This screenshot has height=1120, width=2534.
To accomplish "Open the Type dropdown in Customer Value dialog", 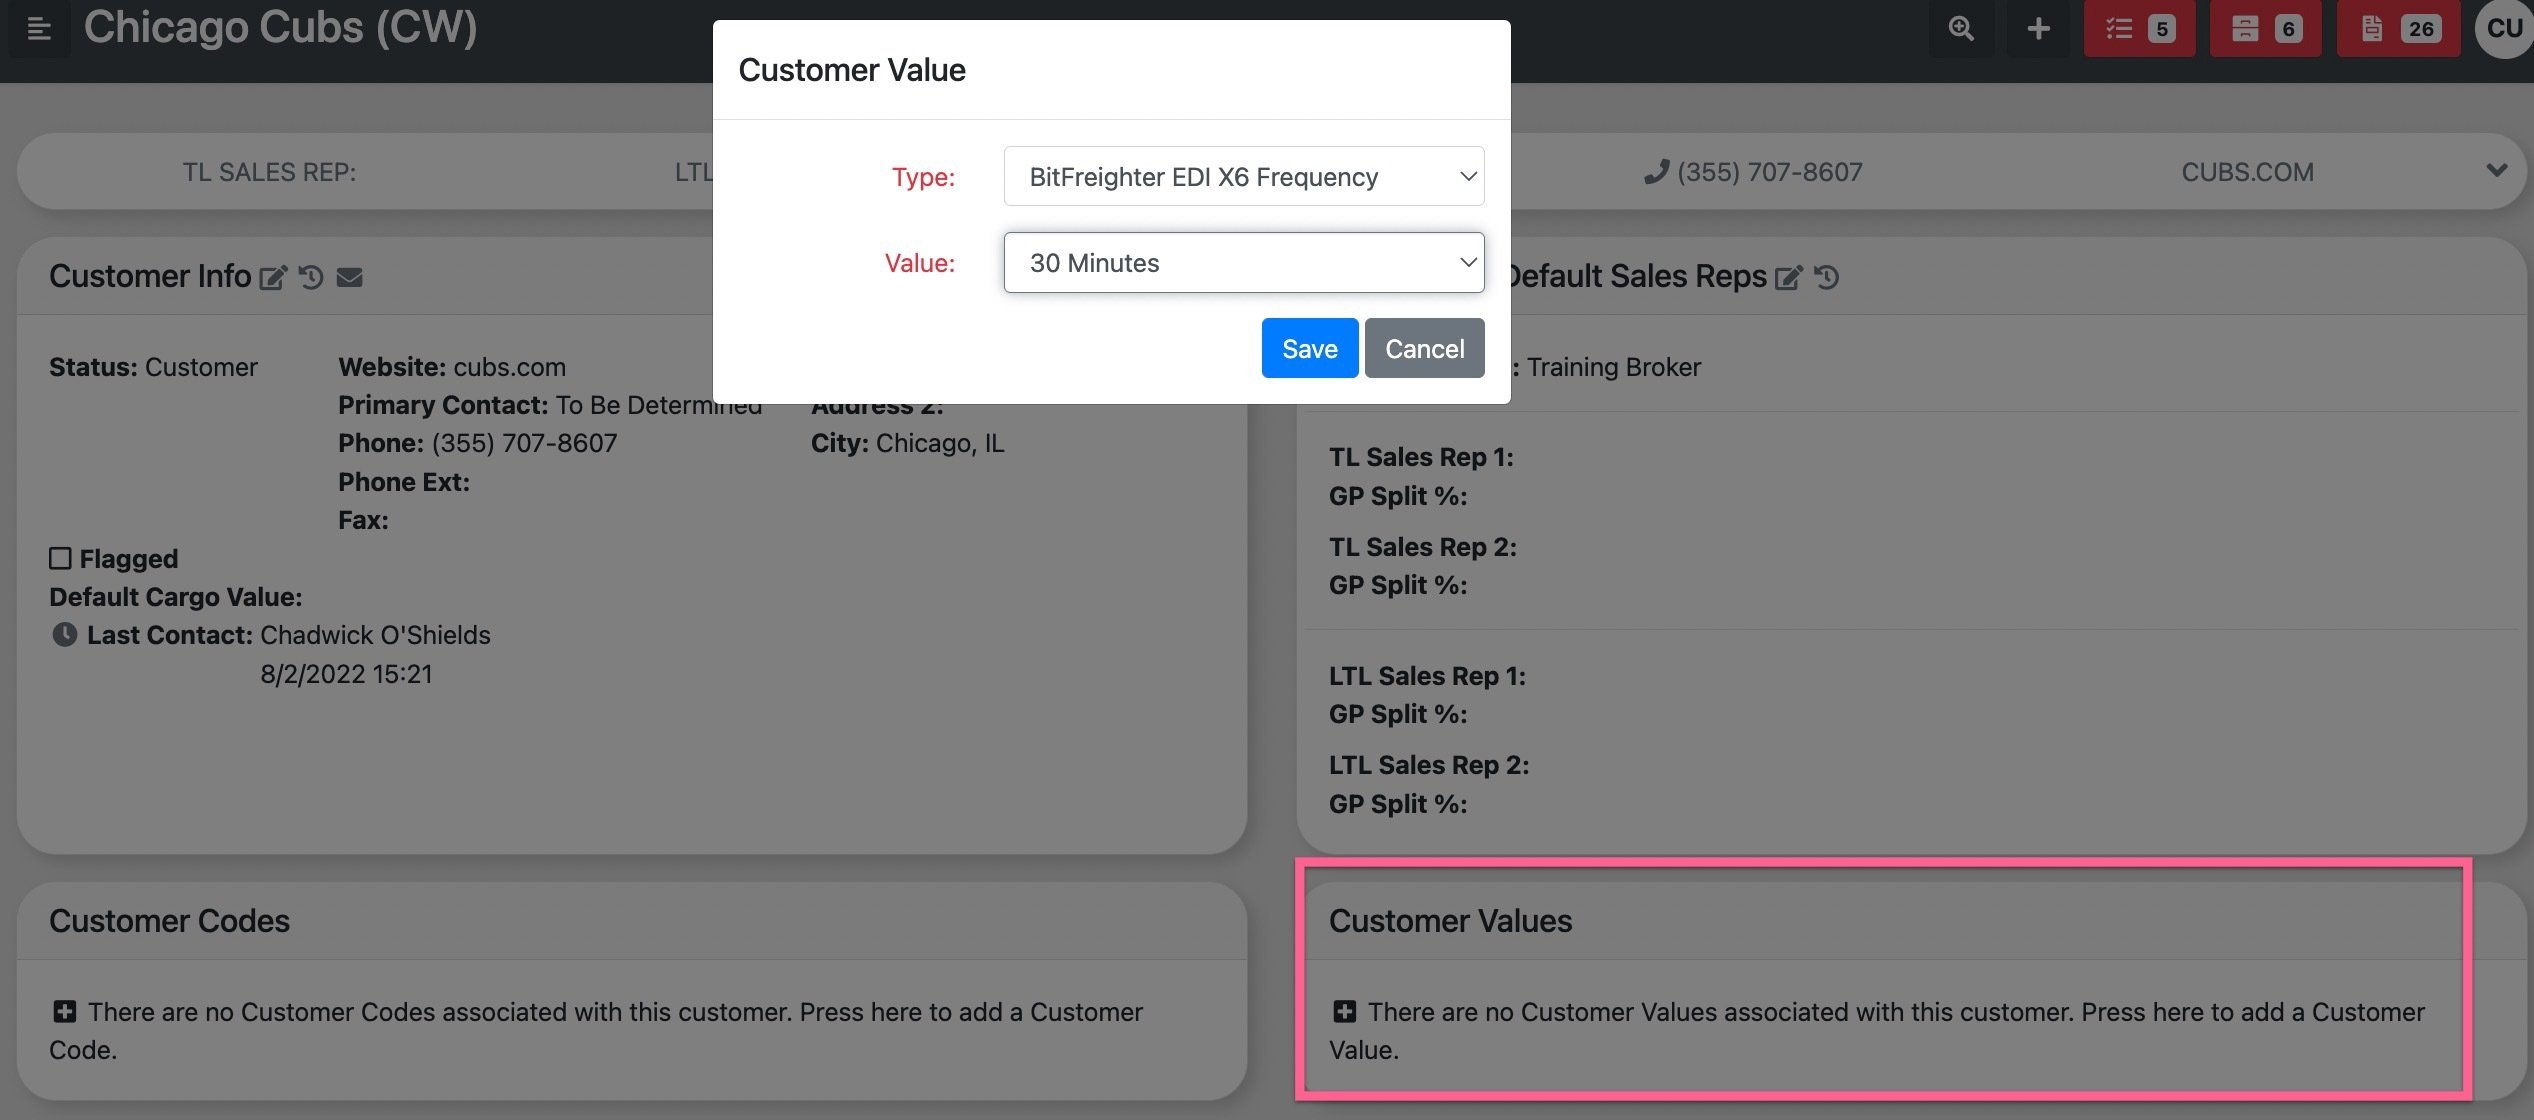I will (x=1243, y=177).
